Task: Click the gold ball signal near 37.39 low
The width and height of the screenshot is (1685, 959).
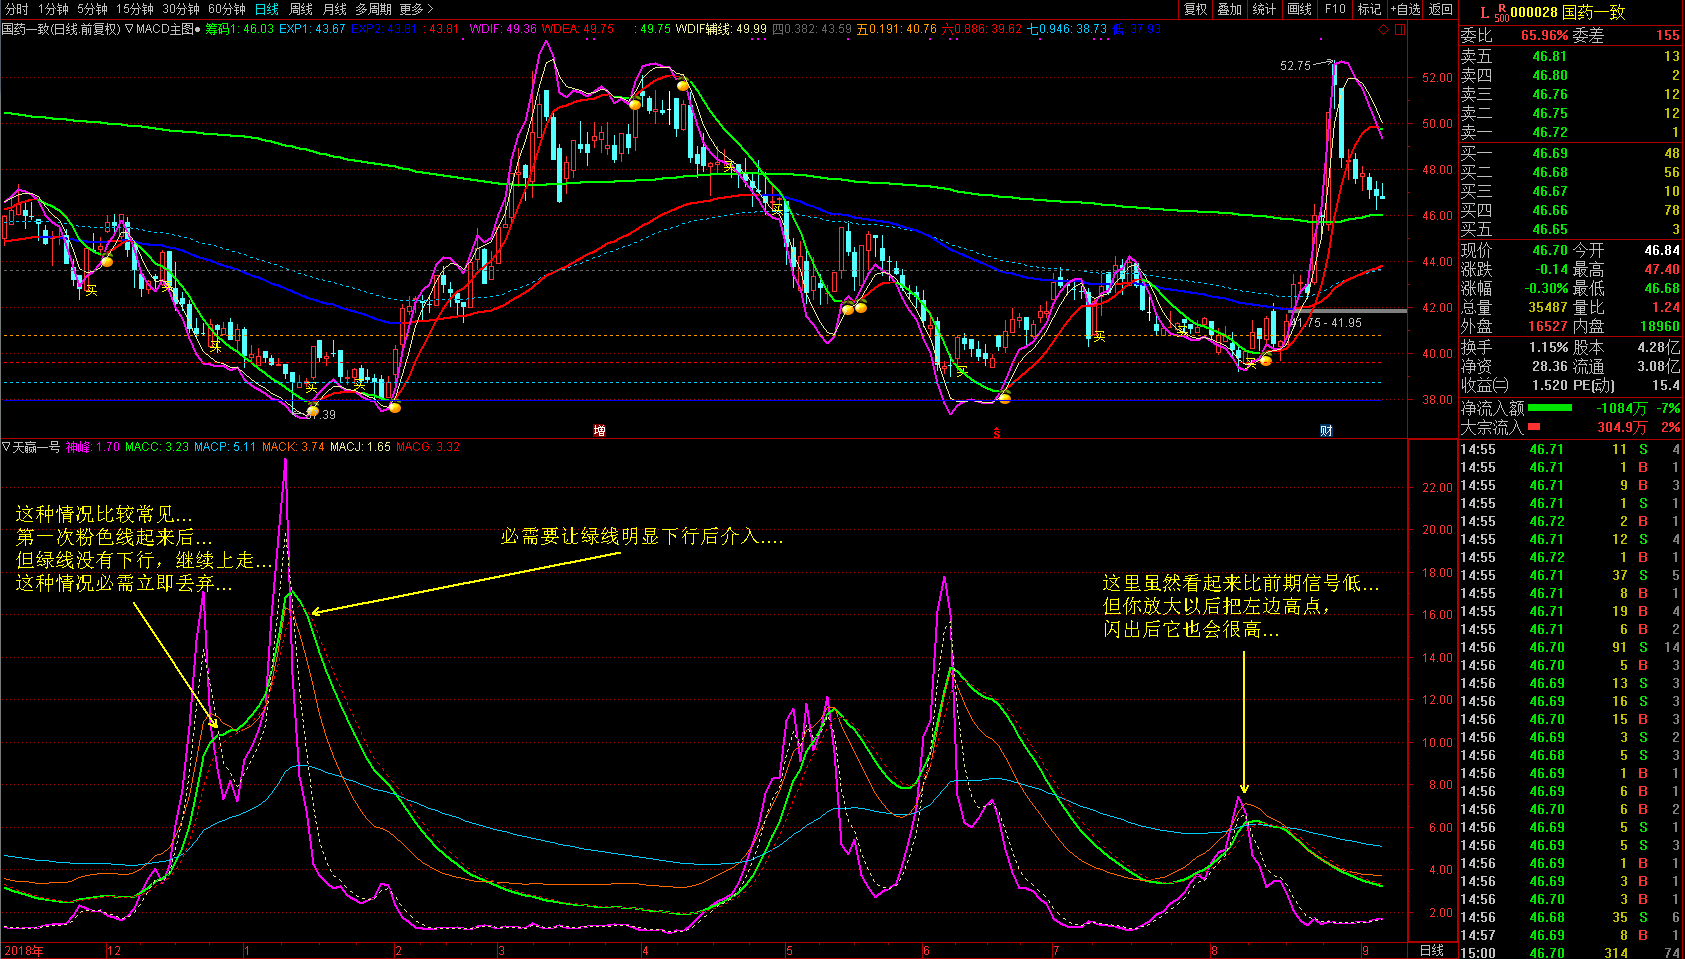Action: point(313,411)
